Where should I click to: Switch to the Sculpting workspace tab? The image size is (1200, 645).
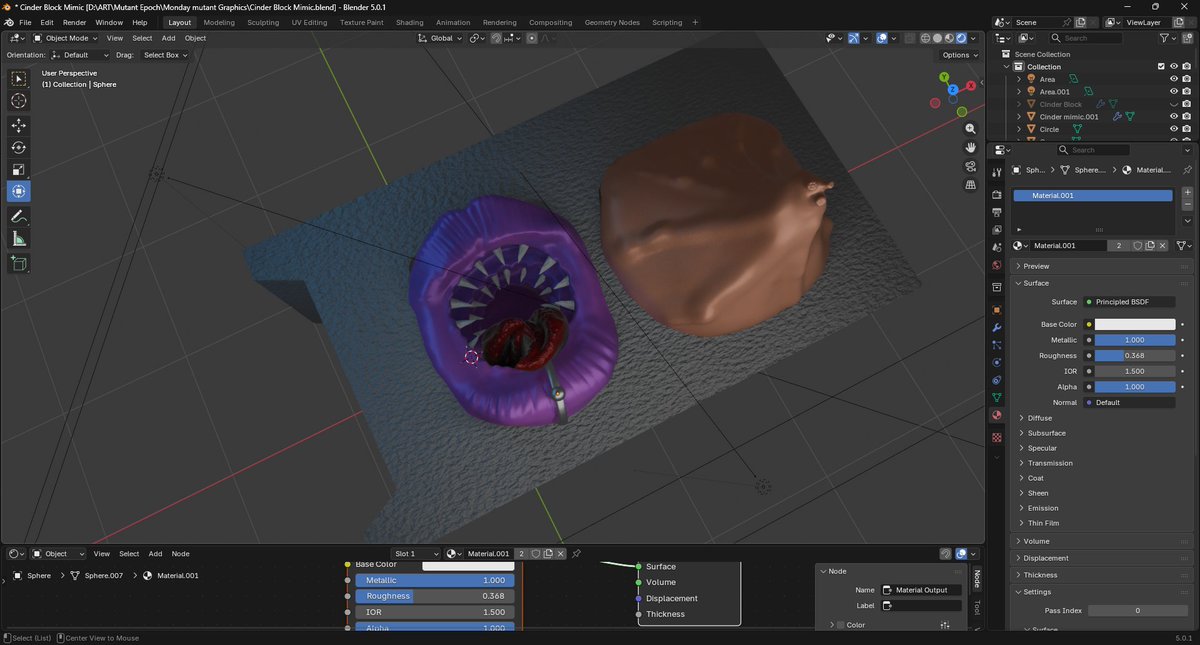pyautogui.click(x=263, y=22)
